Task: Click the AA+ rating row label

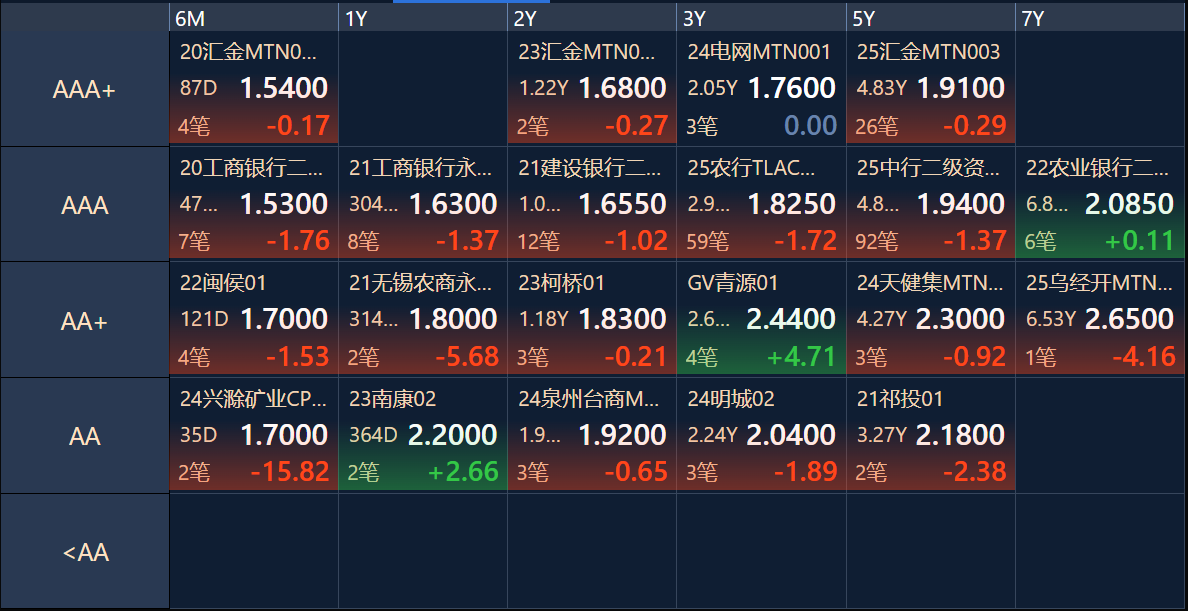Action: (85, 320)
